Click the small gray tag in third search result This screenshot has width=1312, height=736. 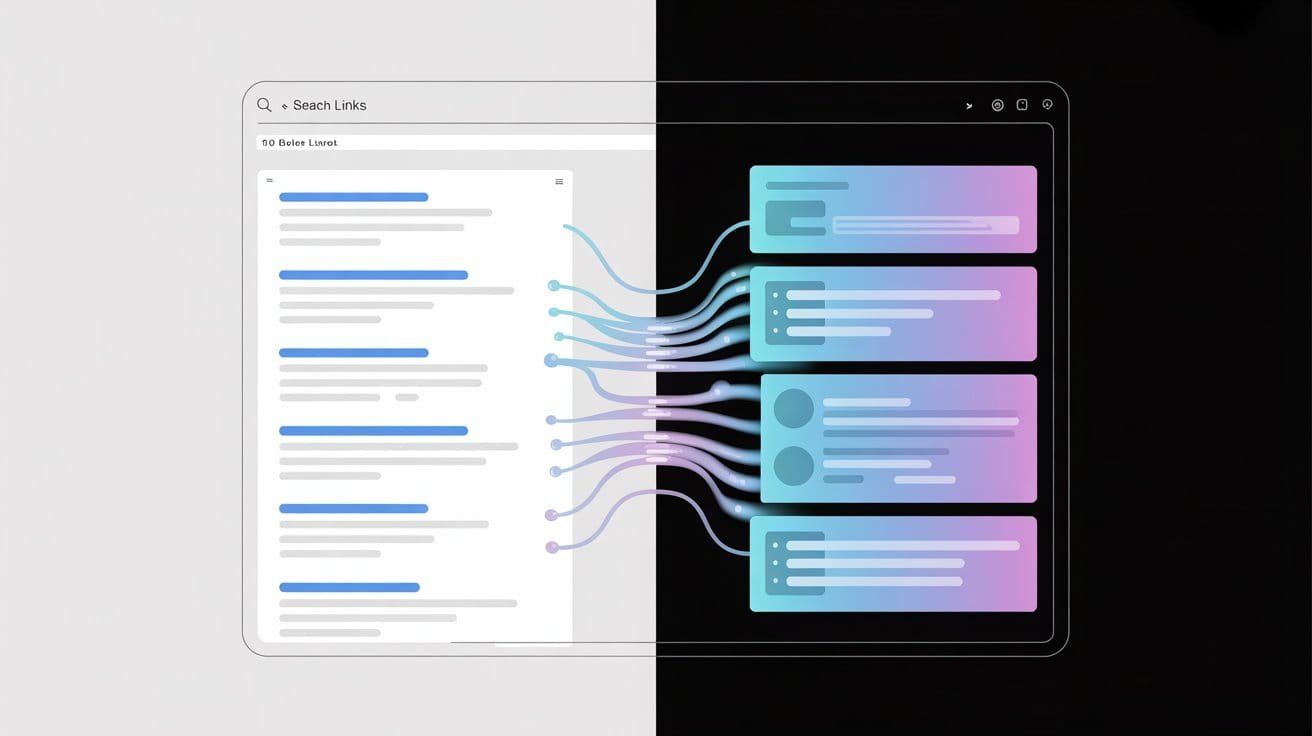click(x=406, y=397)
